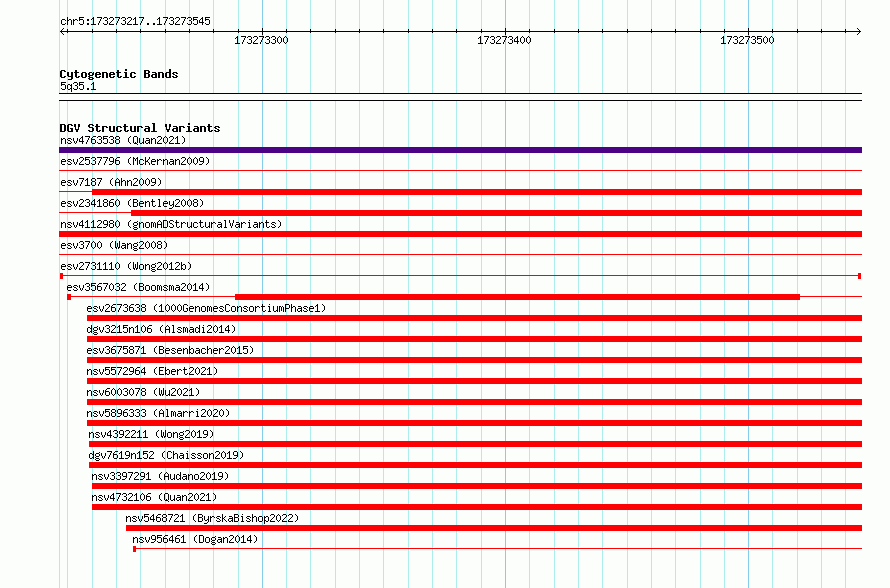
Task: Open the esv3700 (Wang2008) entry
Action: coord(114,245)
